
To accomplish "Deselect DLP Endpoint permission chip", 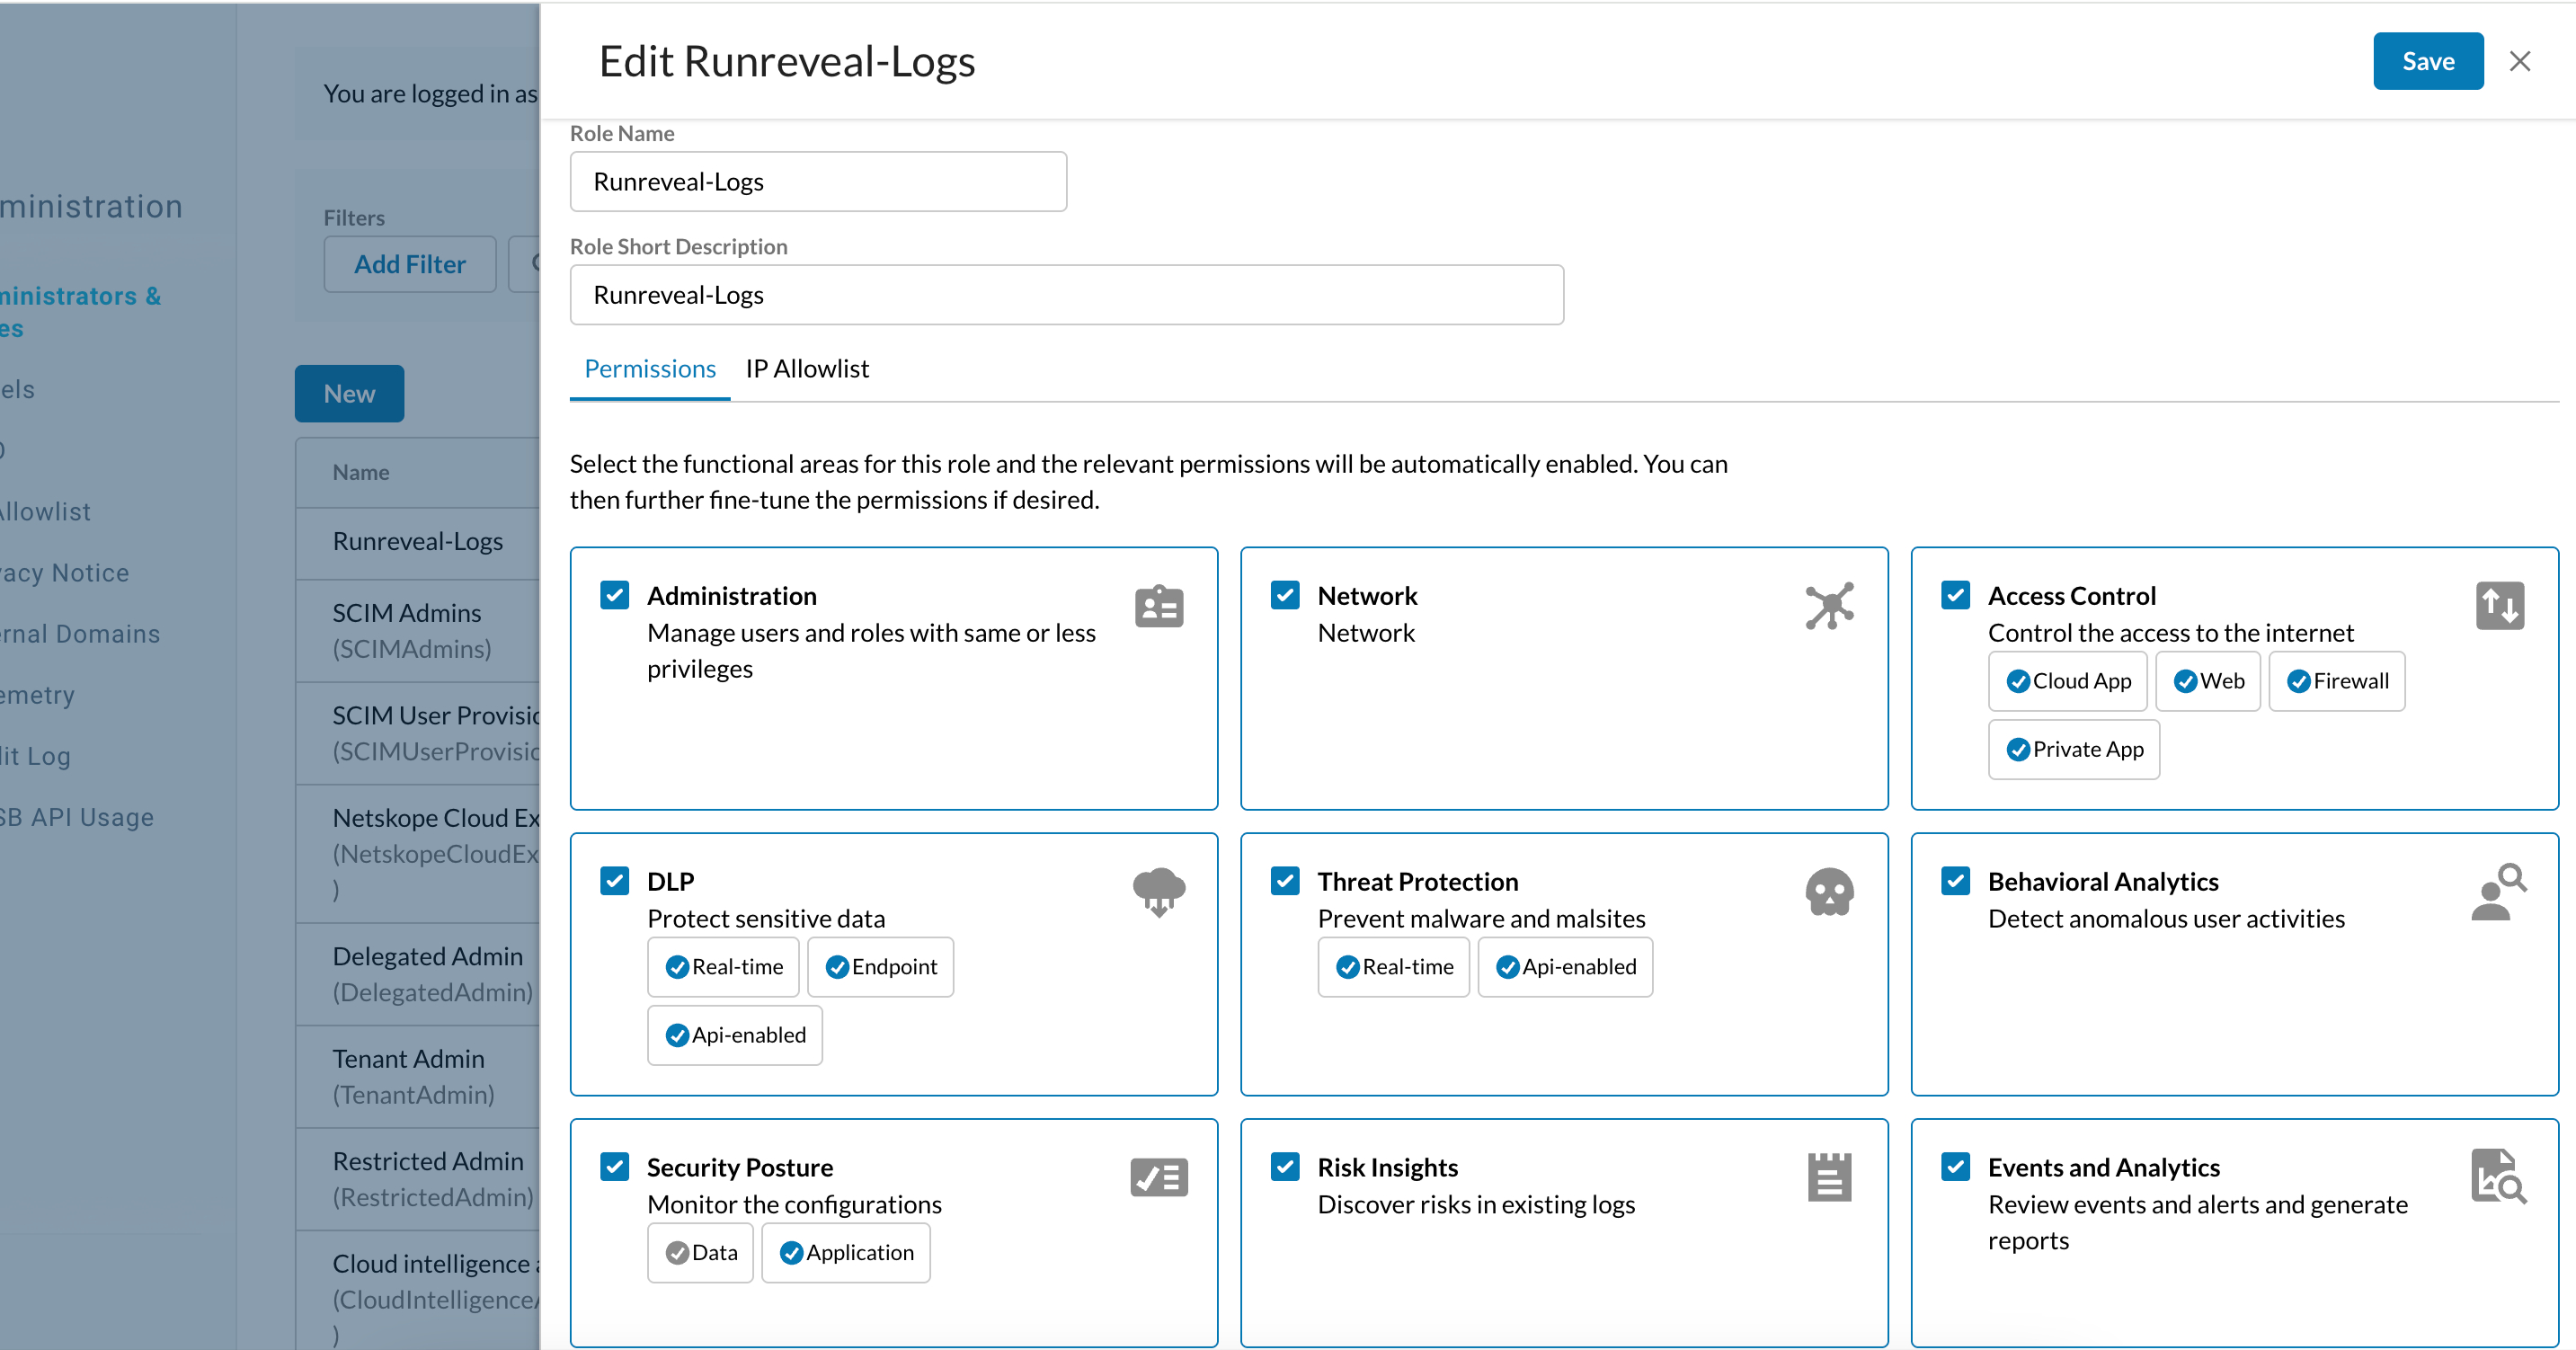I will [x=880, y=967].
